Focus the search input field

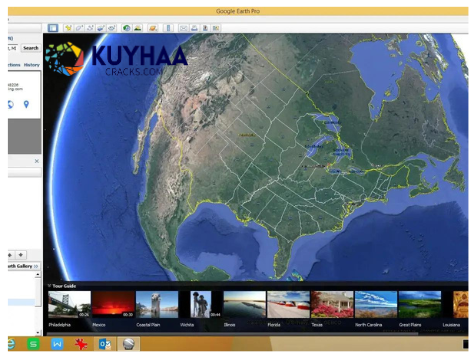(x=13, y=48)
